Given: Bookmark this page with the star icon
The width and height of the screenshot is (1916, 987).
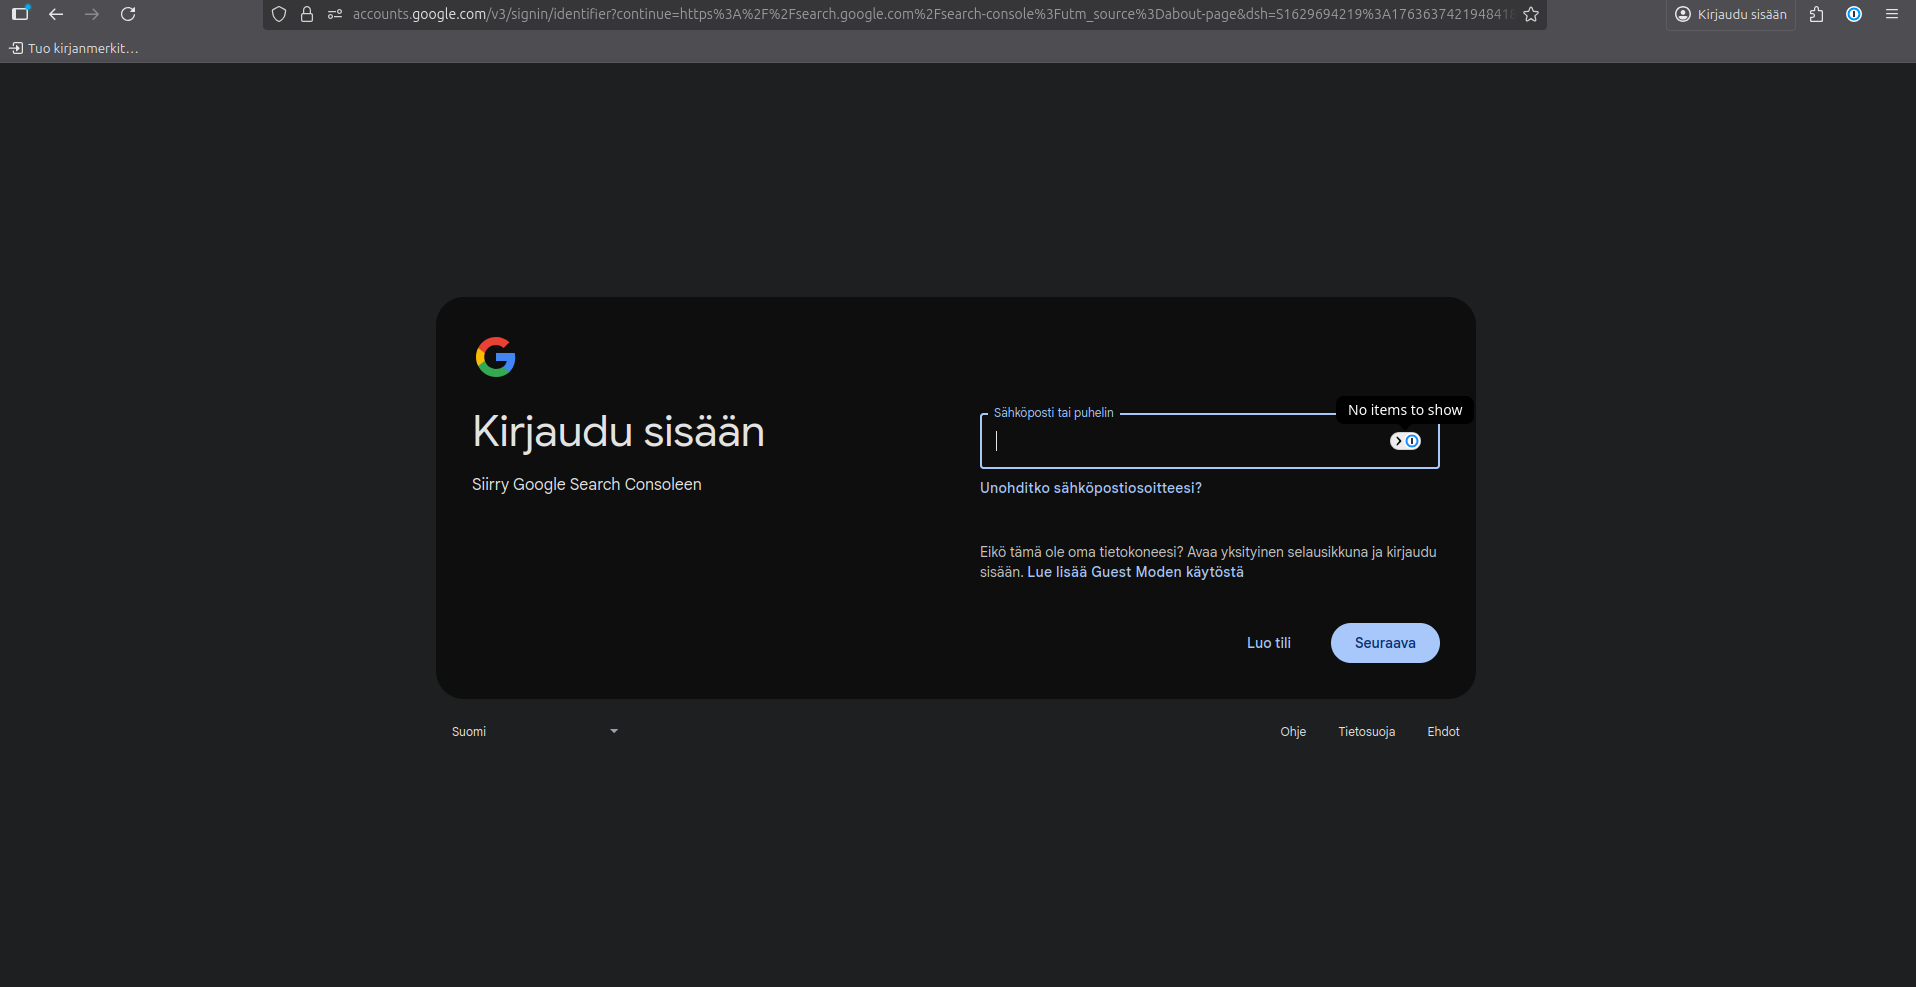Looking at the screenshot, I should point(1531,14).
